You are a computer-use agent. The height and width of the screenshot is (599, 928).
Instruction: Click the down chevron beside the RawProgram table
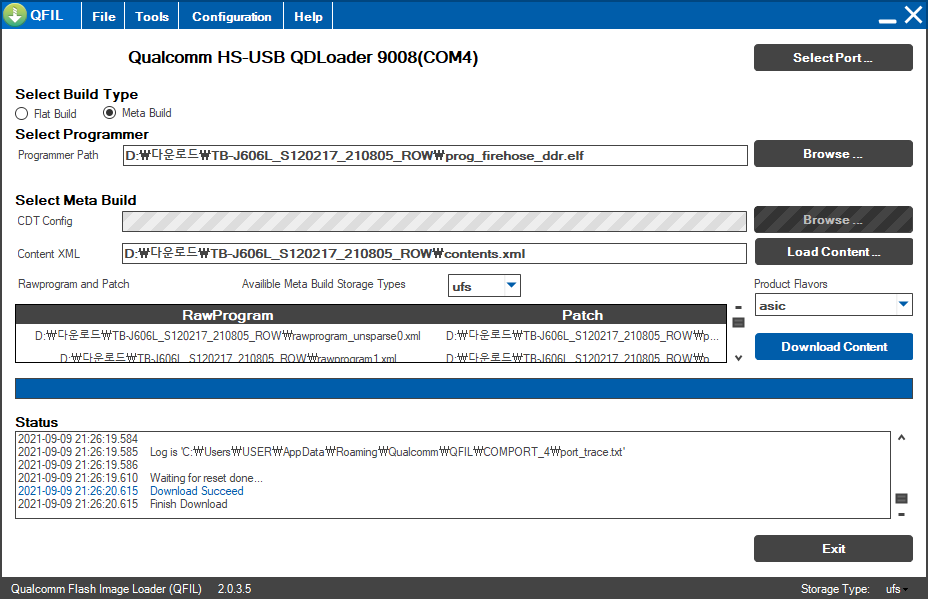point(738,358)
